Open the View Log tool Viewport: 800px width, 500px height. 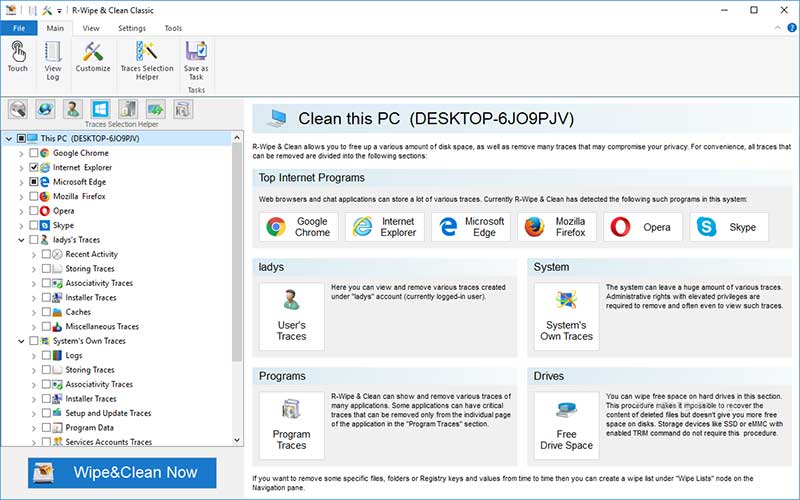pos(53,56)
